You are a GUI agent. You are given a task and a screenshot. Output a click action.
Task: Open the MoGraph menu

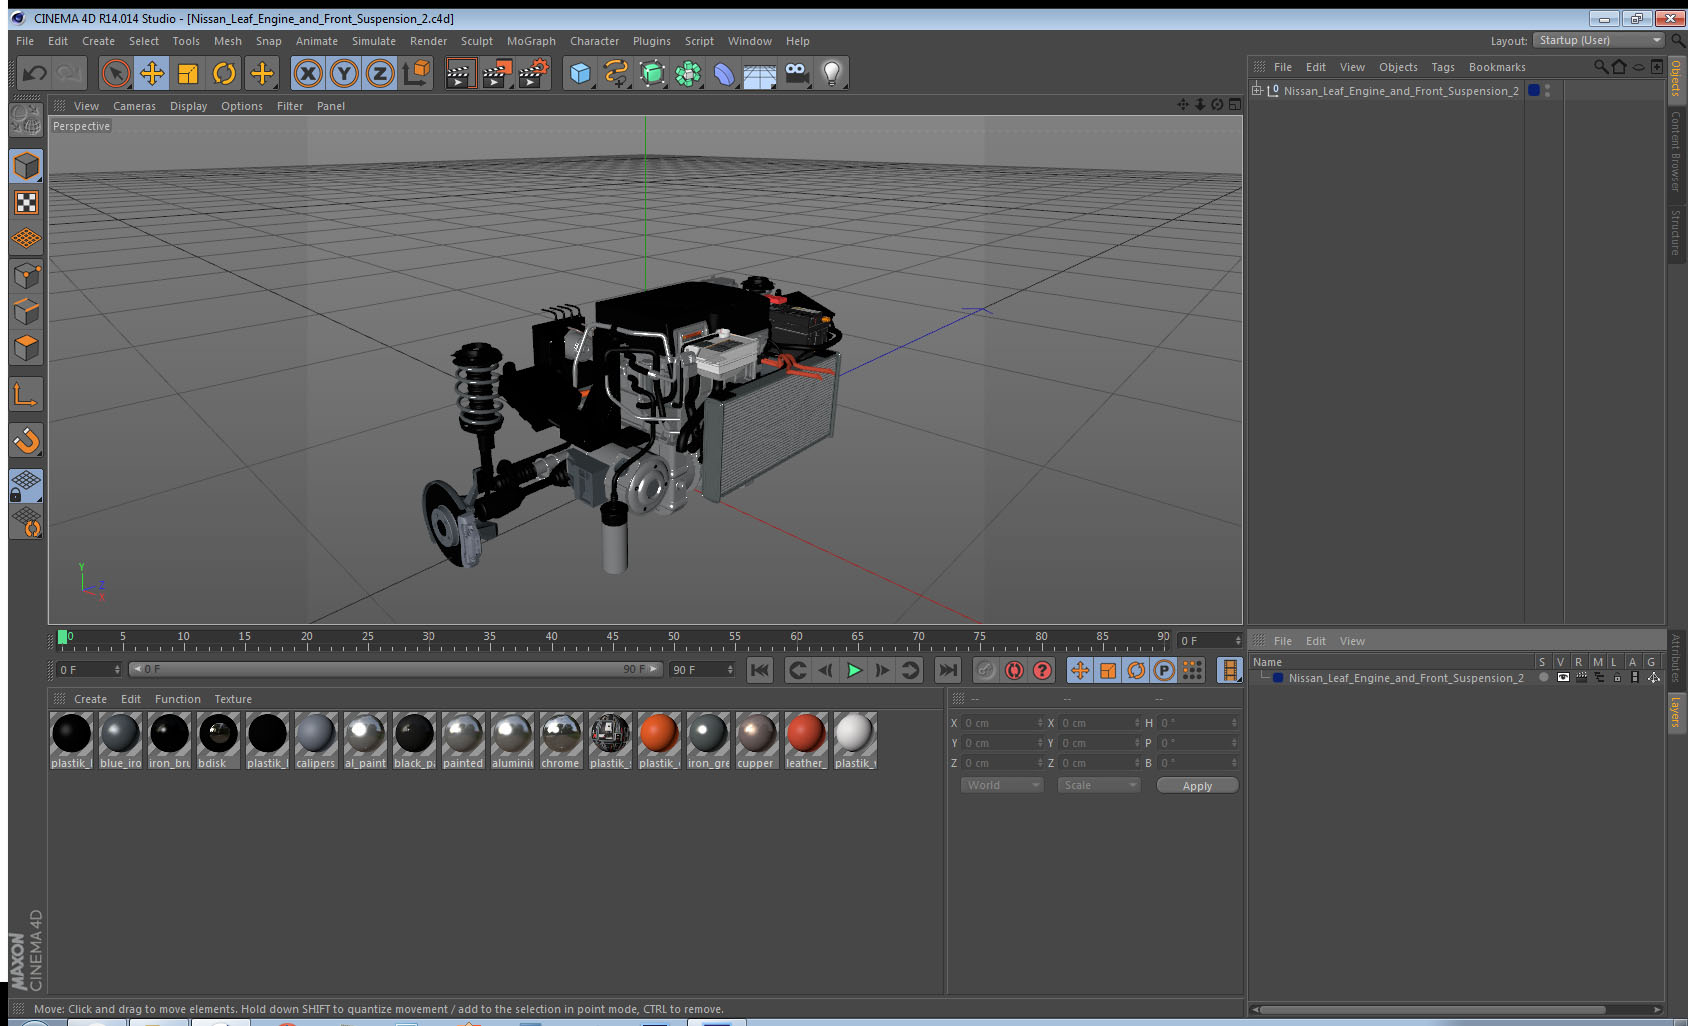(x=531, y=41)
